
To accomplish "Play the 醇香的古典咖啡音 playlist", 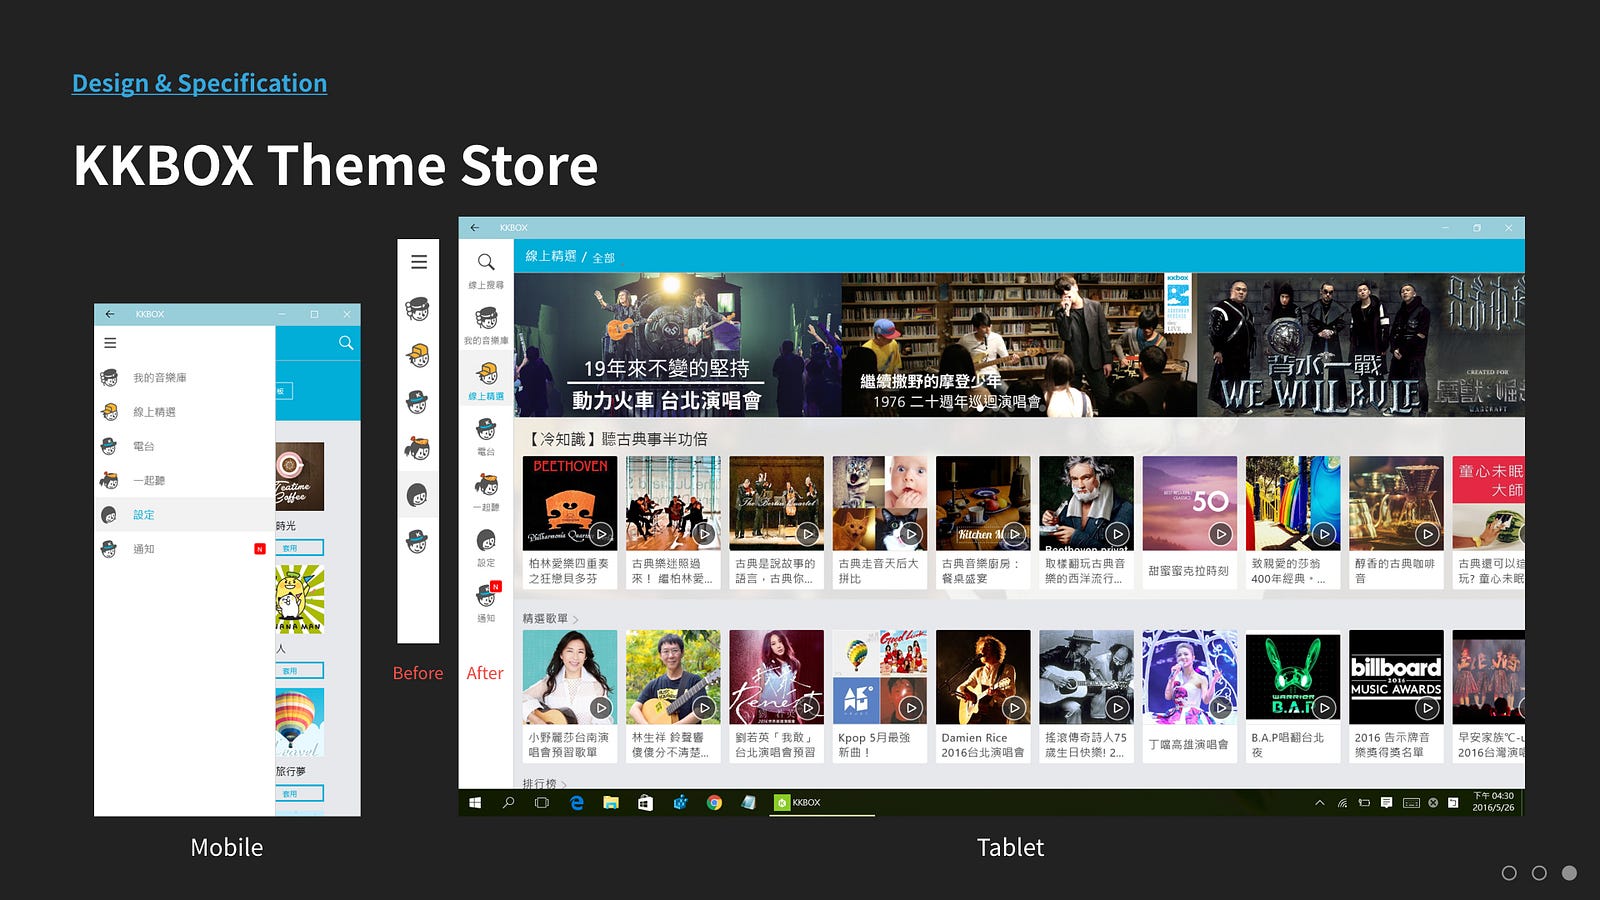I will [x=1428, y=534].
